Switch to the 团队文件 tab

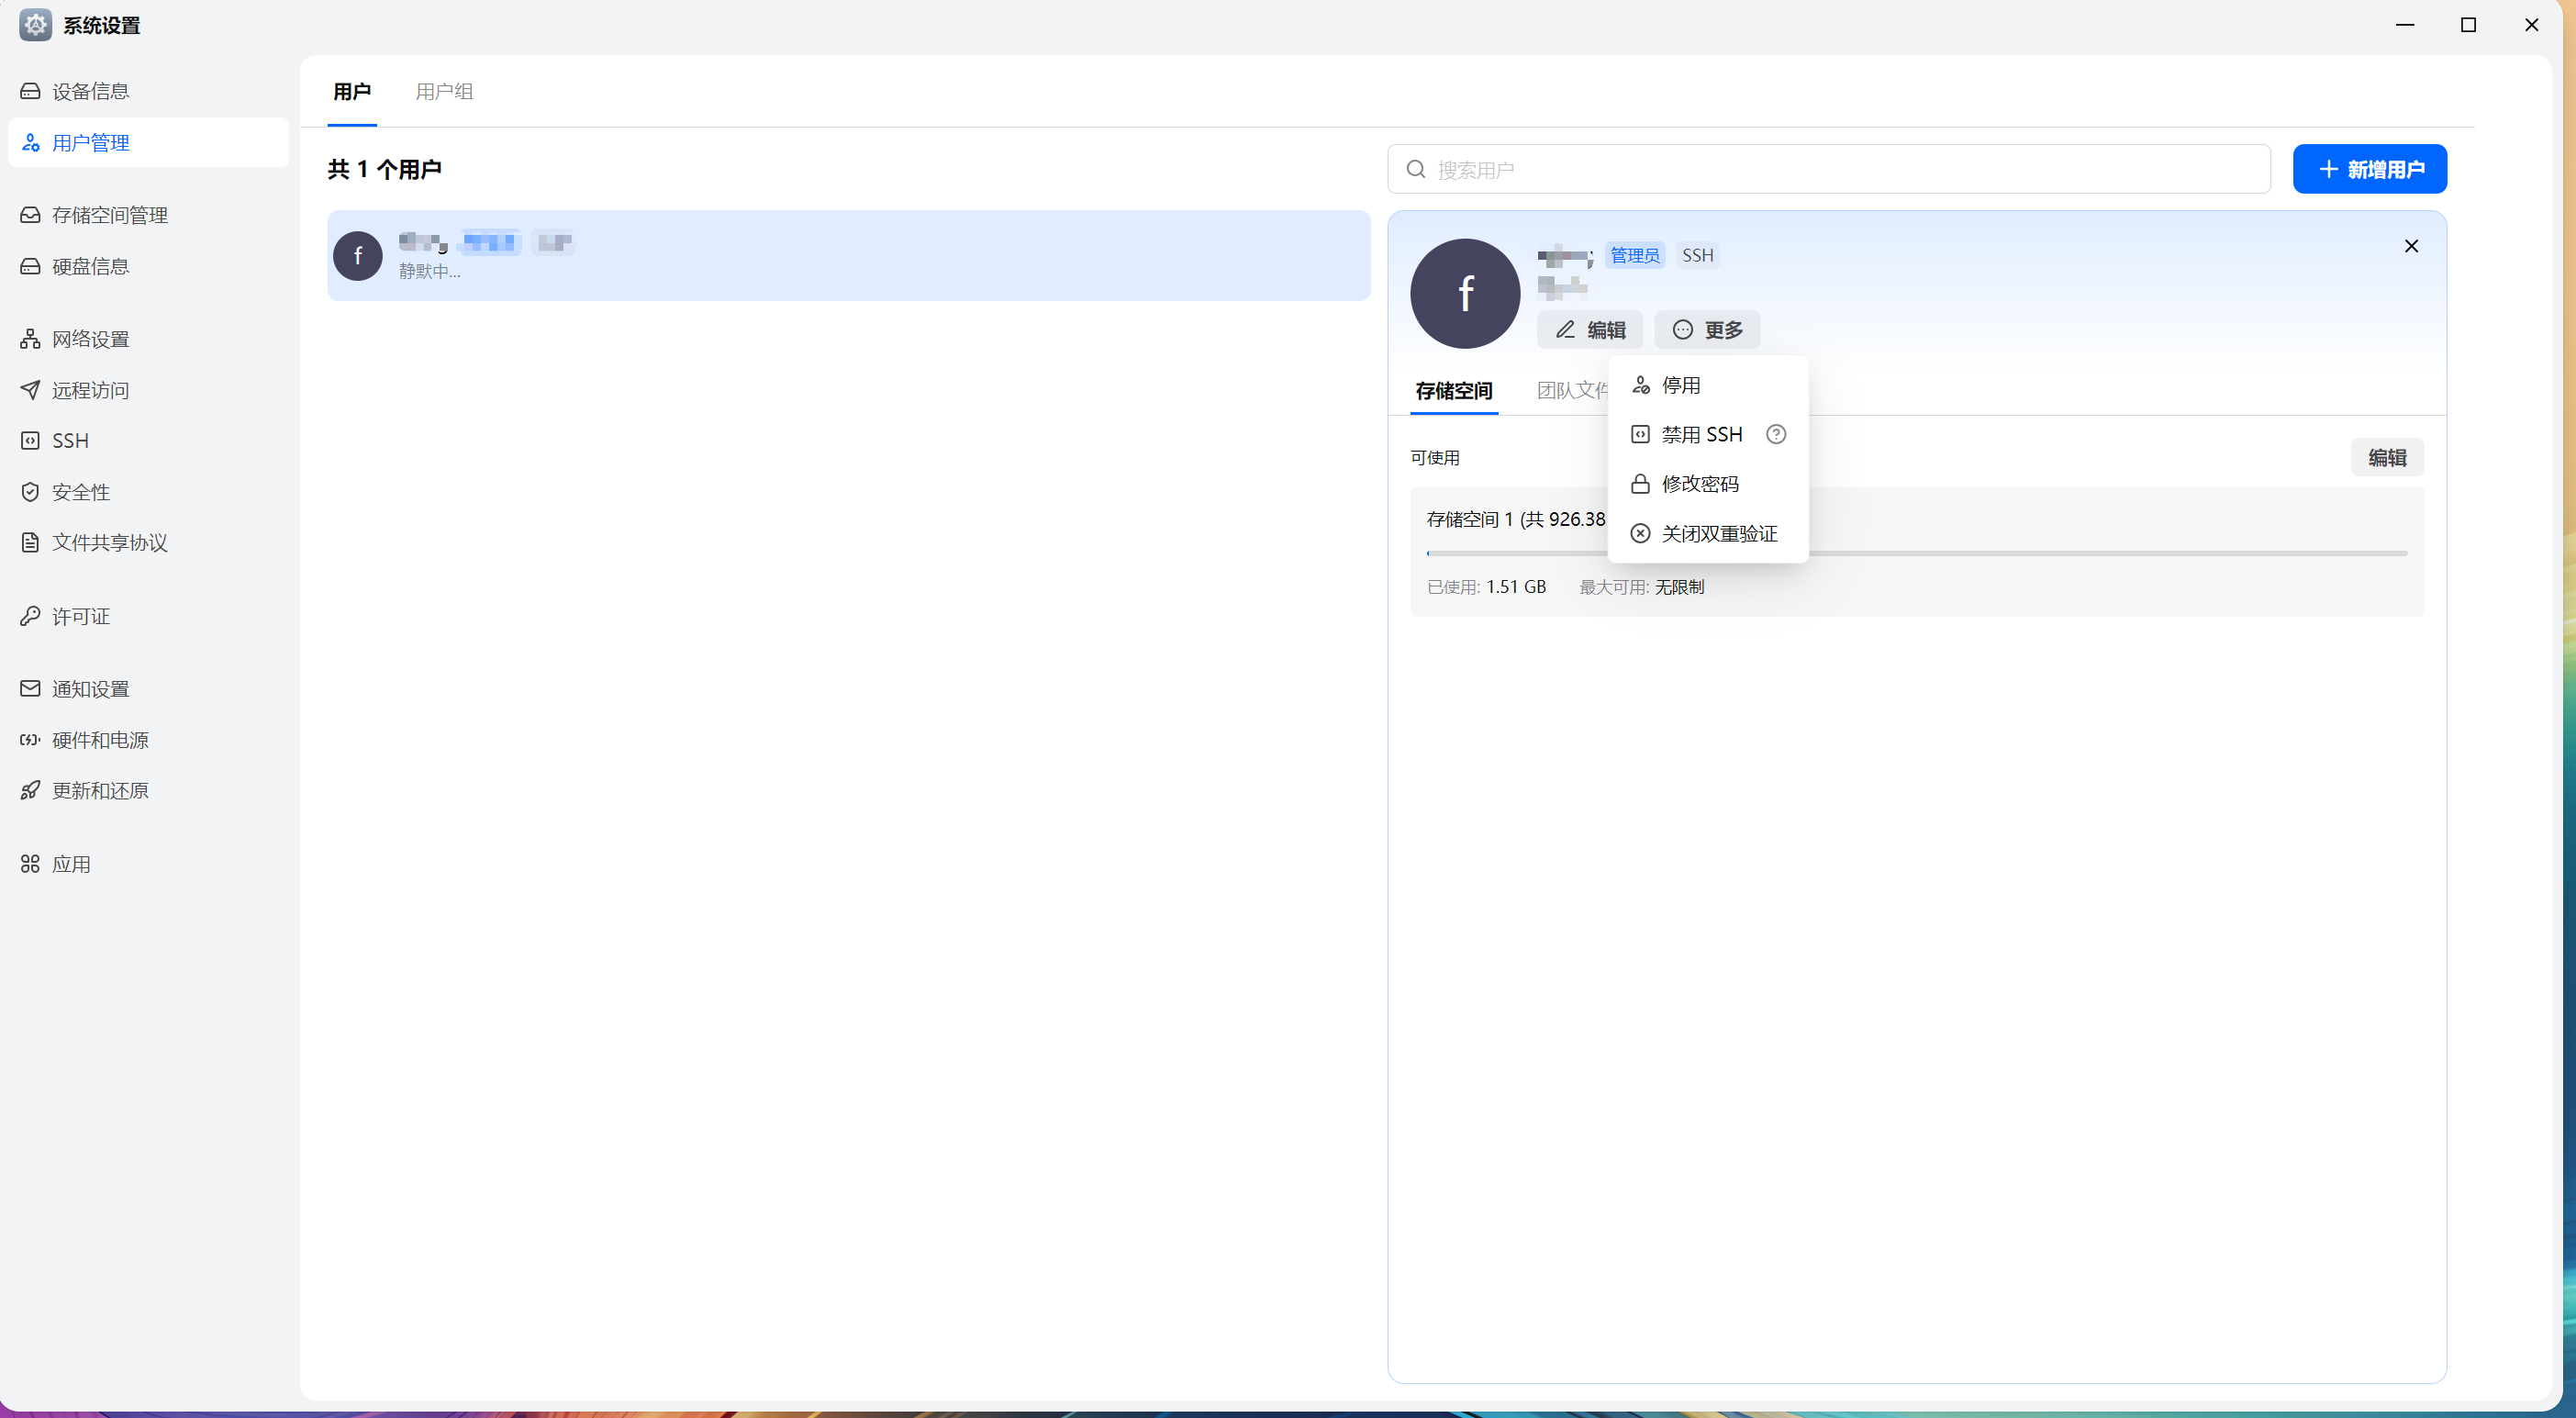tap(1572, 390)
